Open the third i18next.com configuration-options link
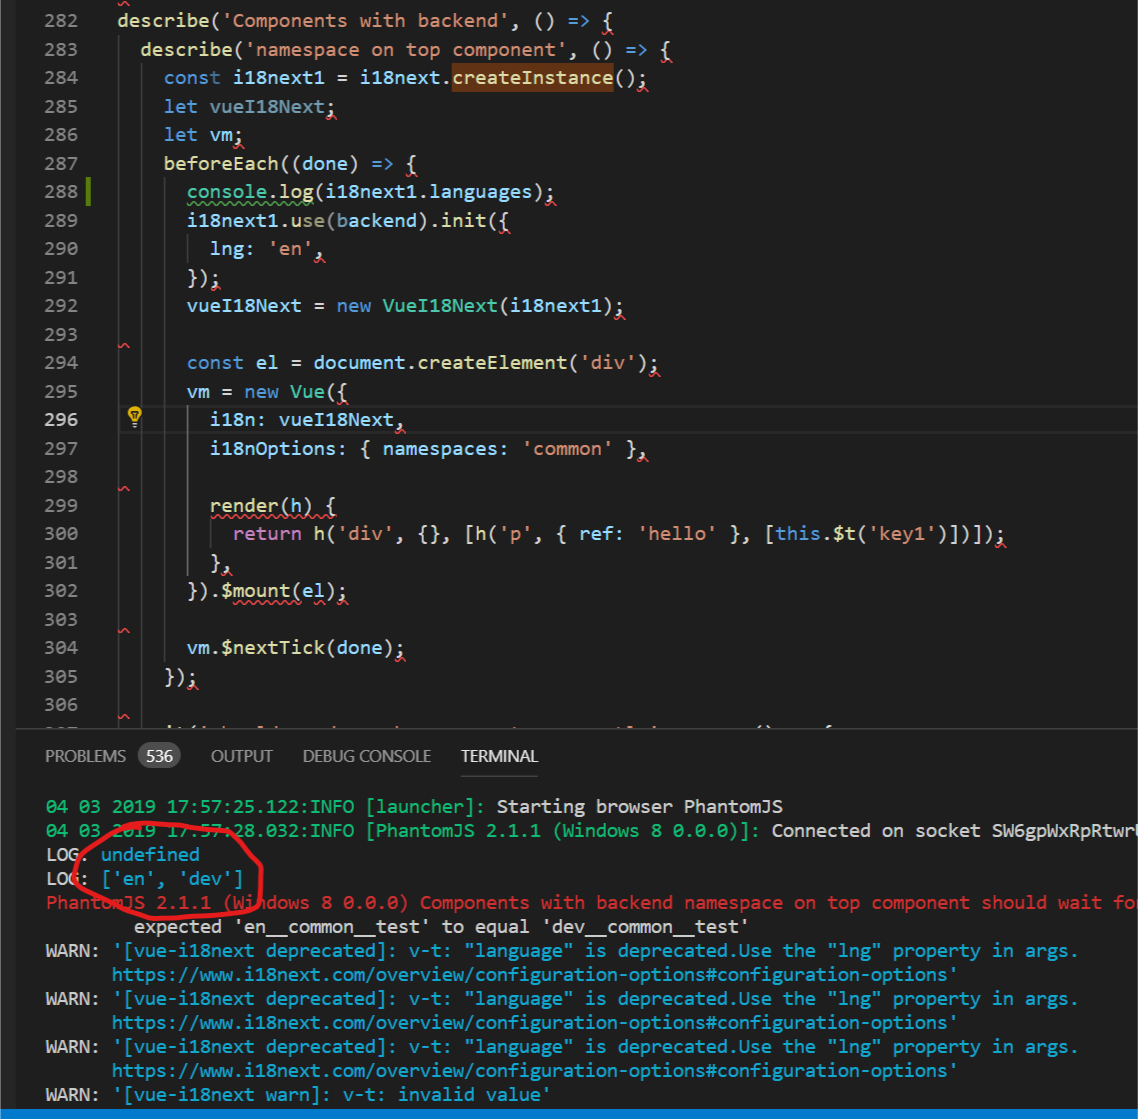Viewport: 1138px width, 1119px height. click(x=533, y=1070)
